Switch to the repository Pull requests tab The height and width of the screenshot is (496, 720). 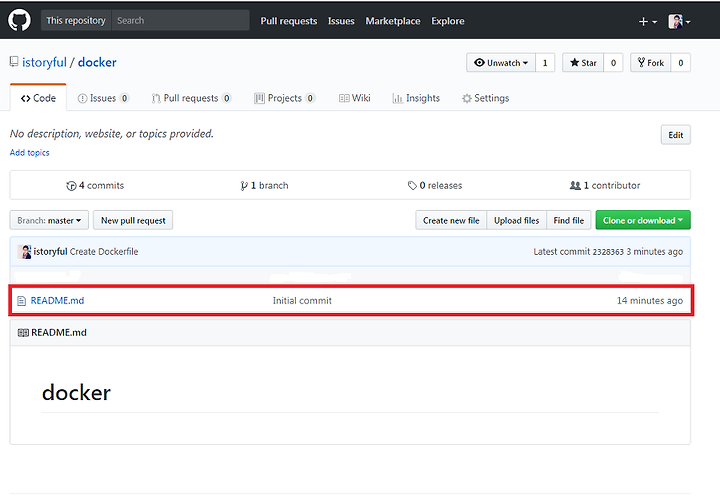point(191,98)
